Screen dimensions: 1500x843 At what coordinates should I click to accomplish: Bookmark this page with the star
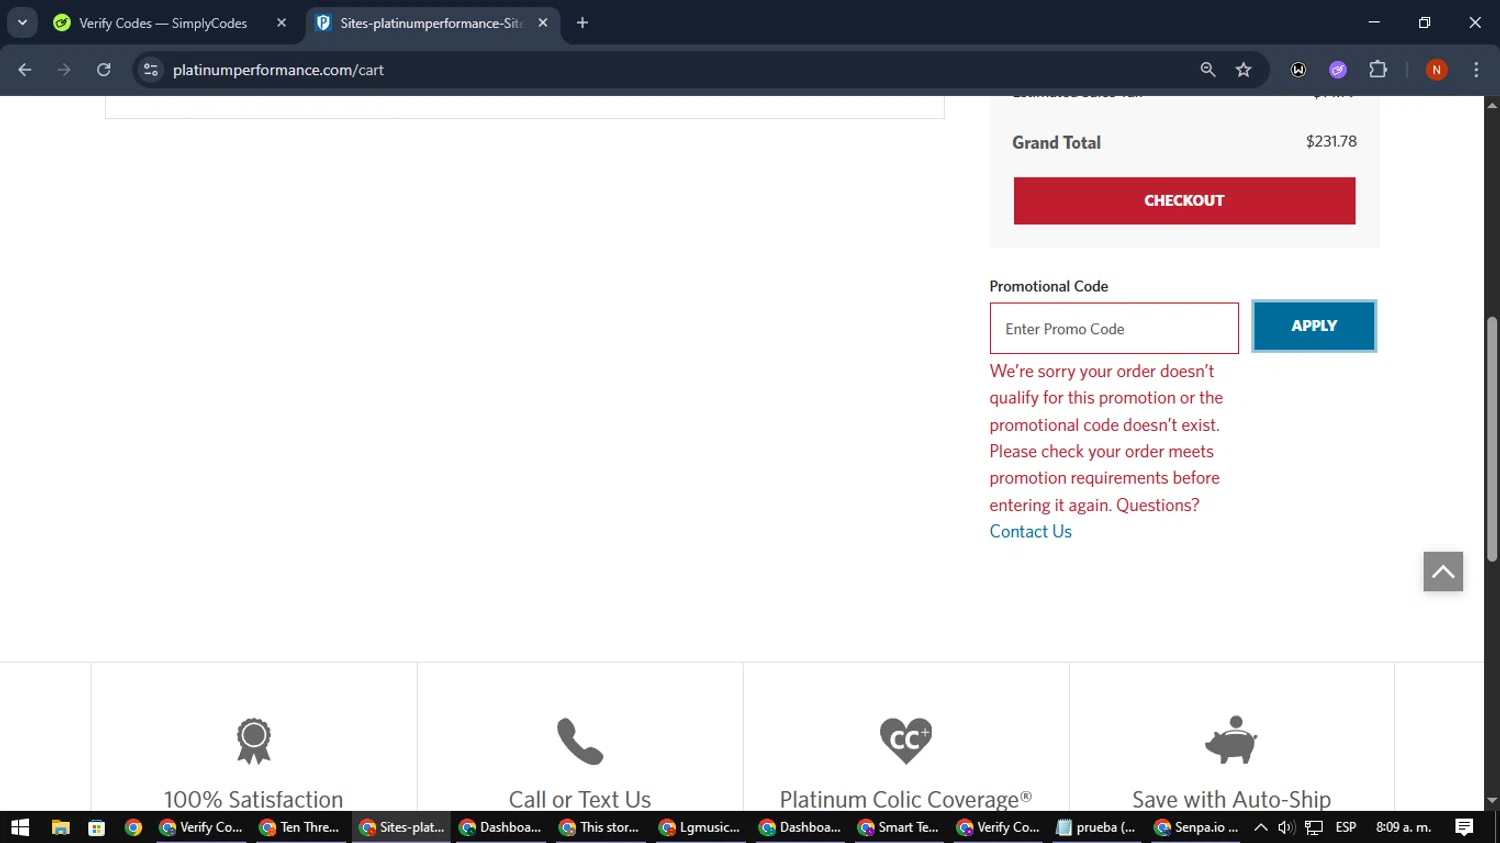tap(1243, 70)
